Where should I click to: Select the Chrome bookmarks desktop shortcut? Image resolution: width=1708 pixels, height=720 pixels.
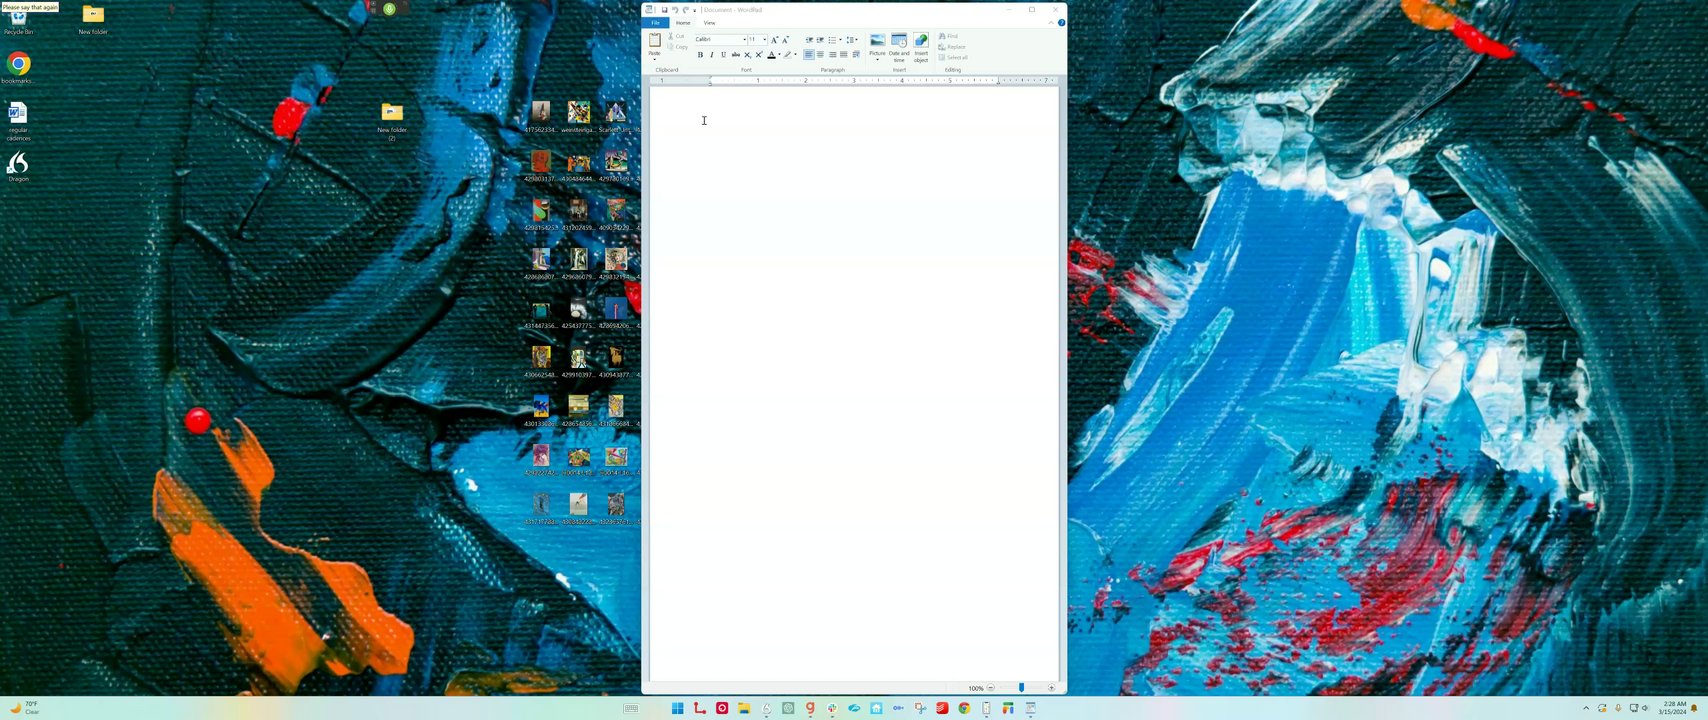[x=18, y=69]
